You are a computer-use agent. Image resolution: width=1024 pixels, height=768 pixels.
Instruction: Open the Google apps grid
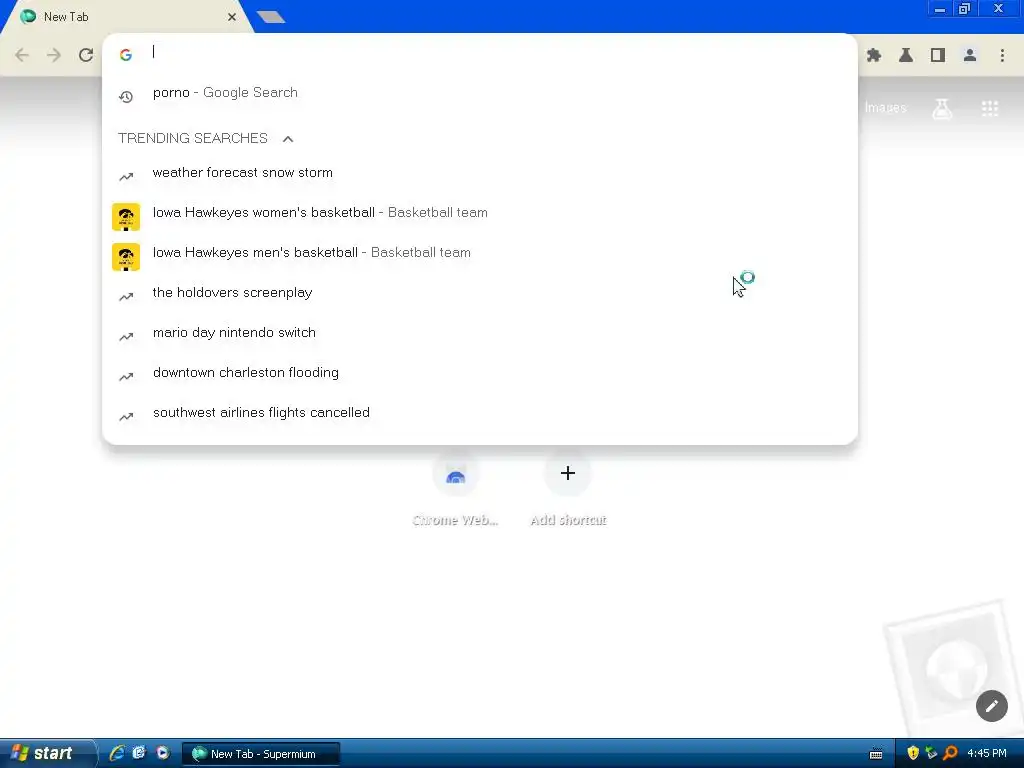990,108
